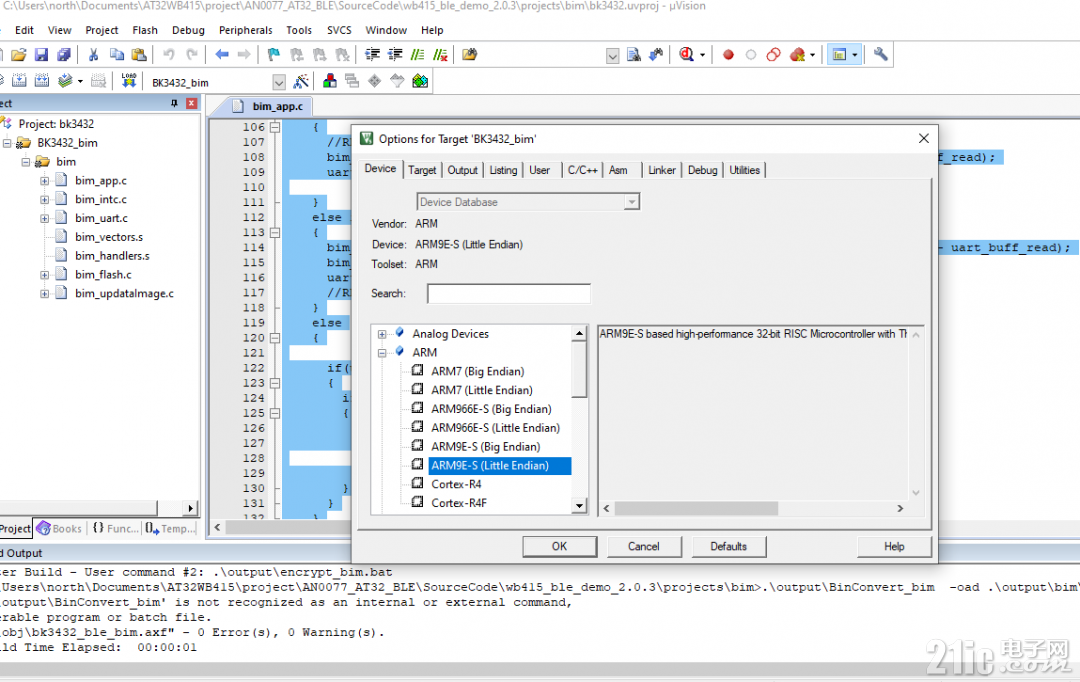Disable all breakpoints double-circle icon
Viewport: 1080px width, 682px height.
[773, 55]
